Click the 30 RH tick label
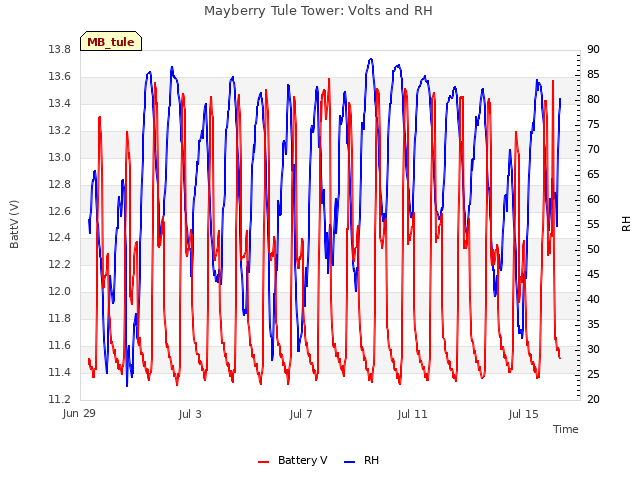Viewport: 640px width, 480px height. [593, 349]
